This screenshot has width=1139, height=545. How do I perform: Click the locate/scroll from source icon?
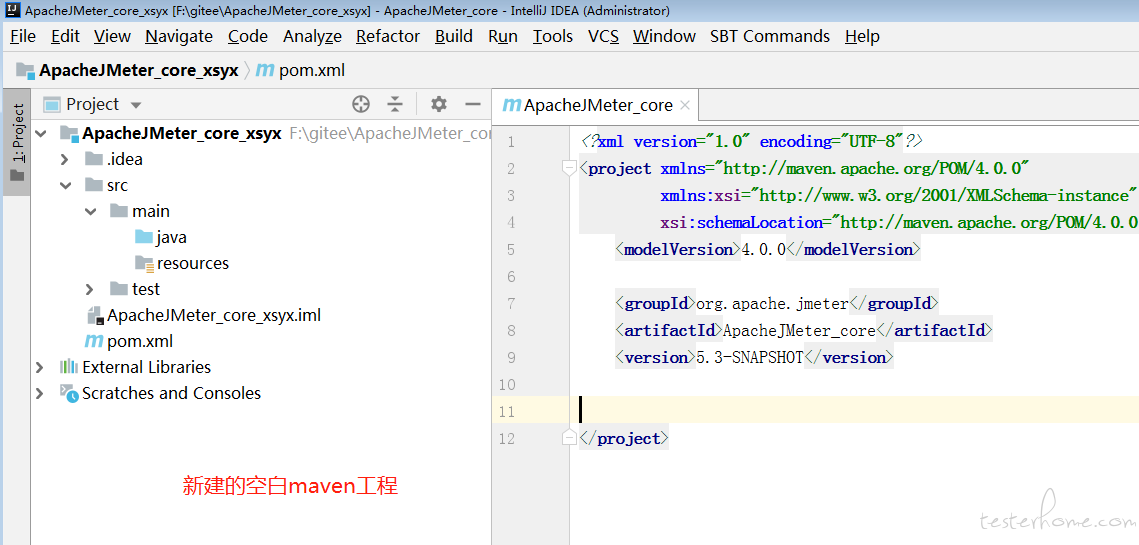coord(361,105)
